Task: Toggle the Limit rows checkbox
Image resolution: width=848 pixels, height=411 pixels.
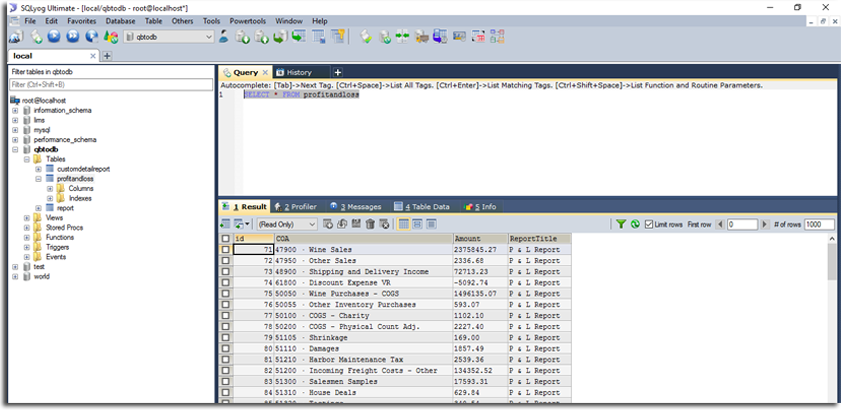Action: pos(649,225)
